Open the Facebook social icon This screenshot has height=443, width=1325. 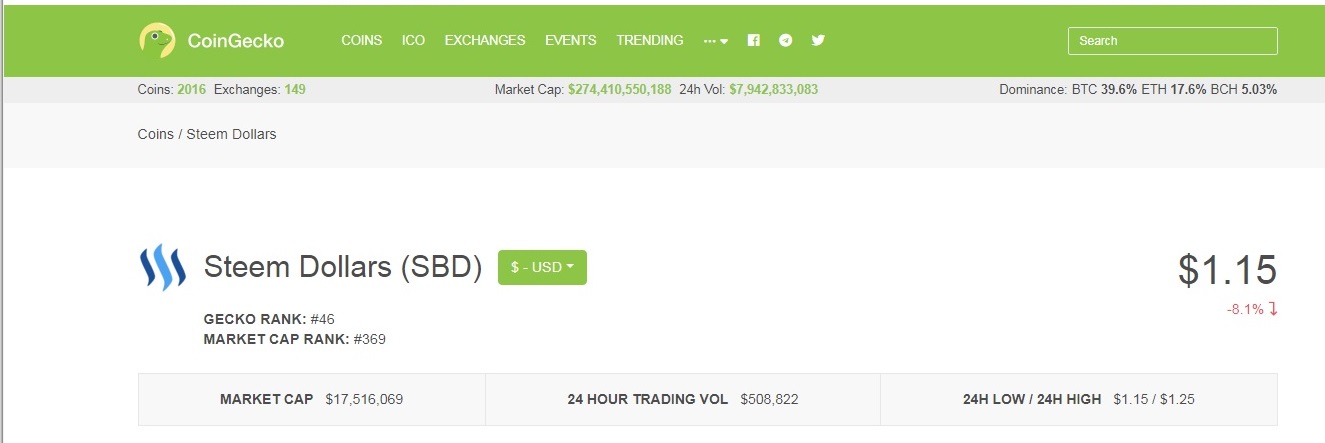[754, 41]
